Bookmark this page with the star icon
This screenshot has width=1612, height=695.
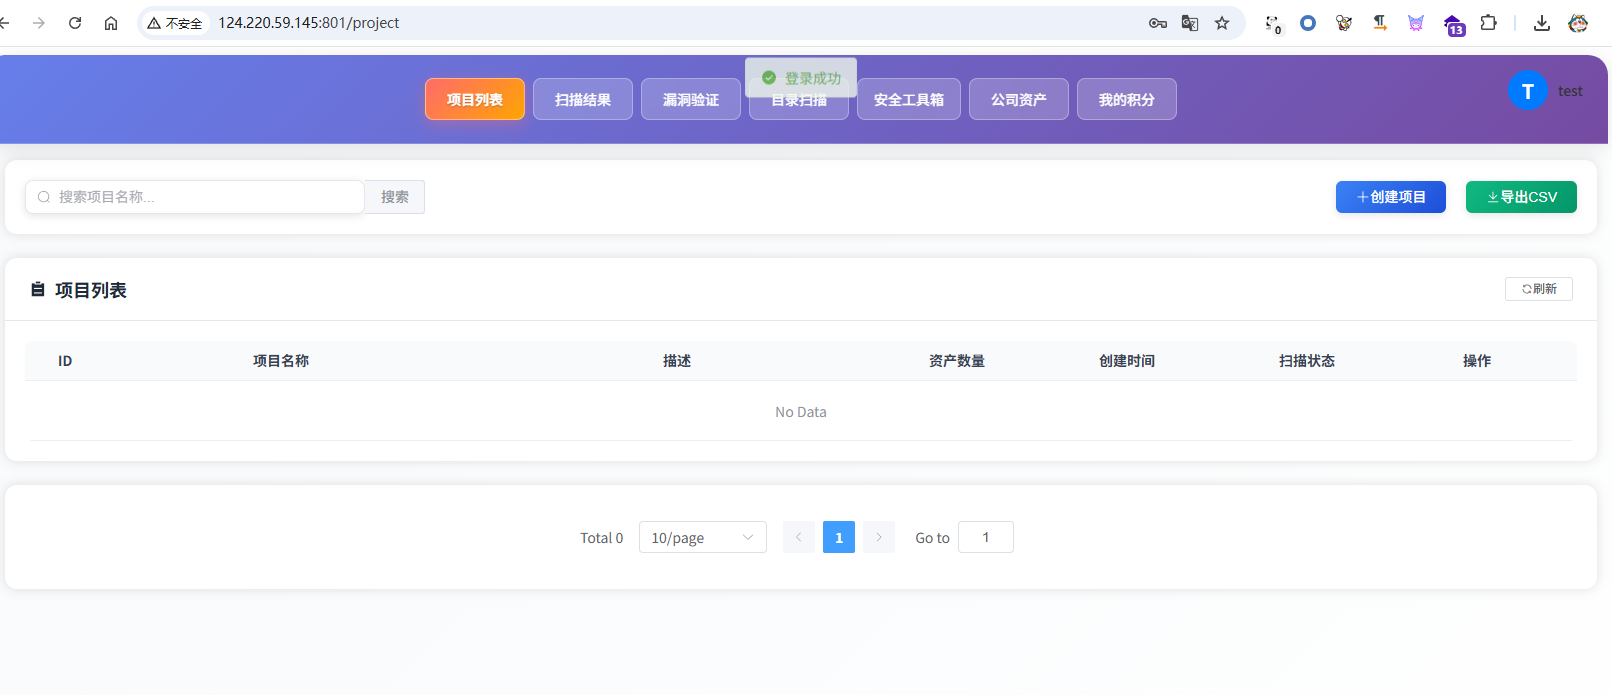tap(1222, 23)
